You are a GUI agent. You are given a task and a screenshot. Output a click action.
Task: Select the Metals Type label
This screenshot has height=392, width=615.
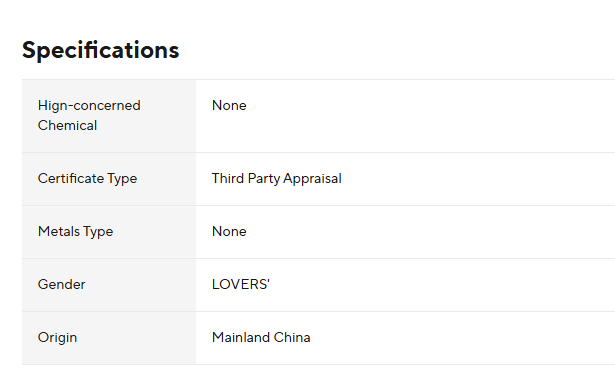75,232
